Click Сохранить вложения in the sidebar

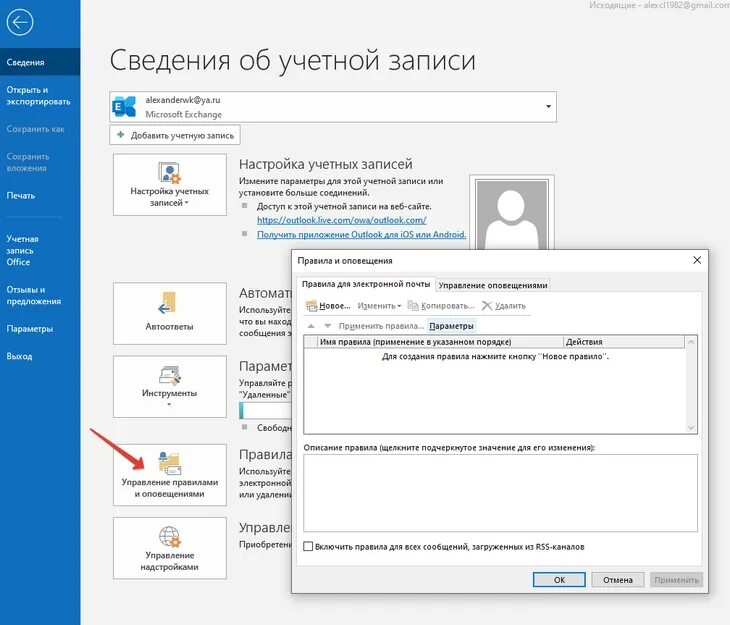[x=28, y=162]
